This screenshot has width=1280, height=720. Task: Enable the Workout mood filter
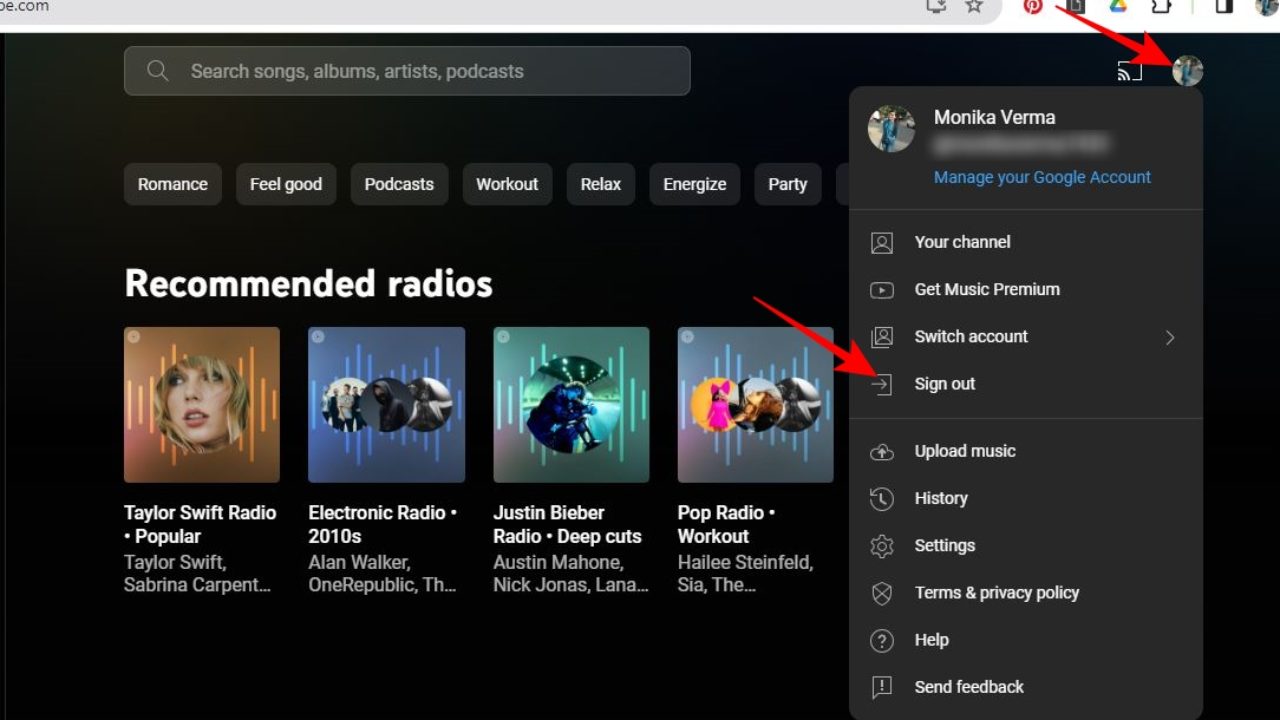[507, 184]
